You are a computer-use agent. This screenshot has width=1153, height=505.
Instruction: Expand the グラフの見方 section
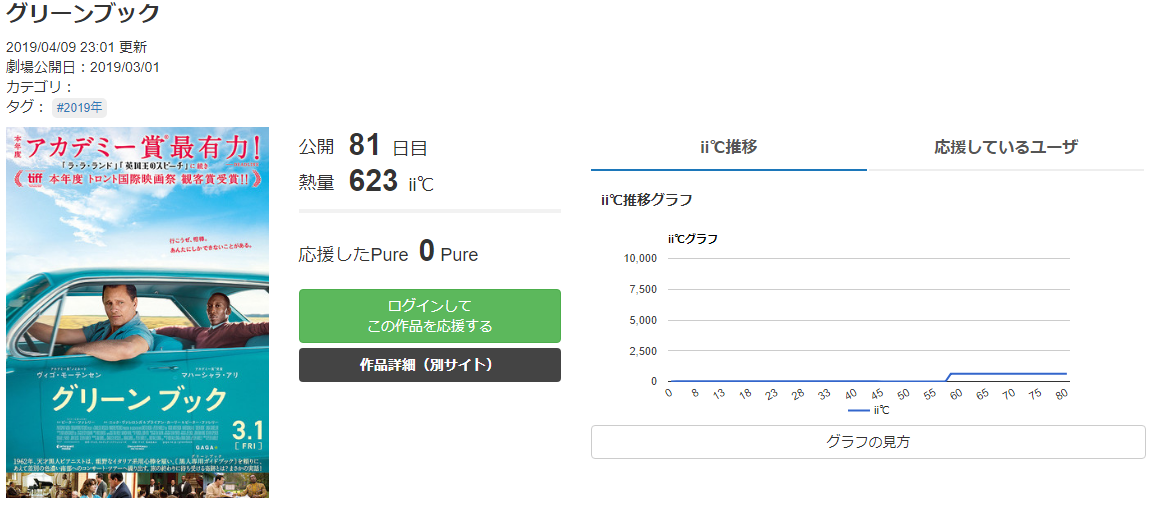(867, 442)
